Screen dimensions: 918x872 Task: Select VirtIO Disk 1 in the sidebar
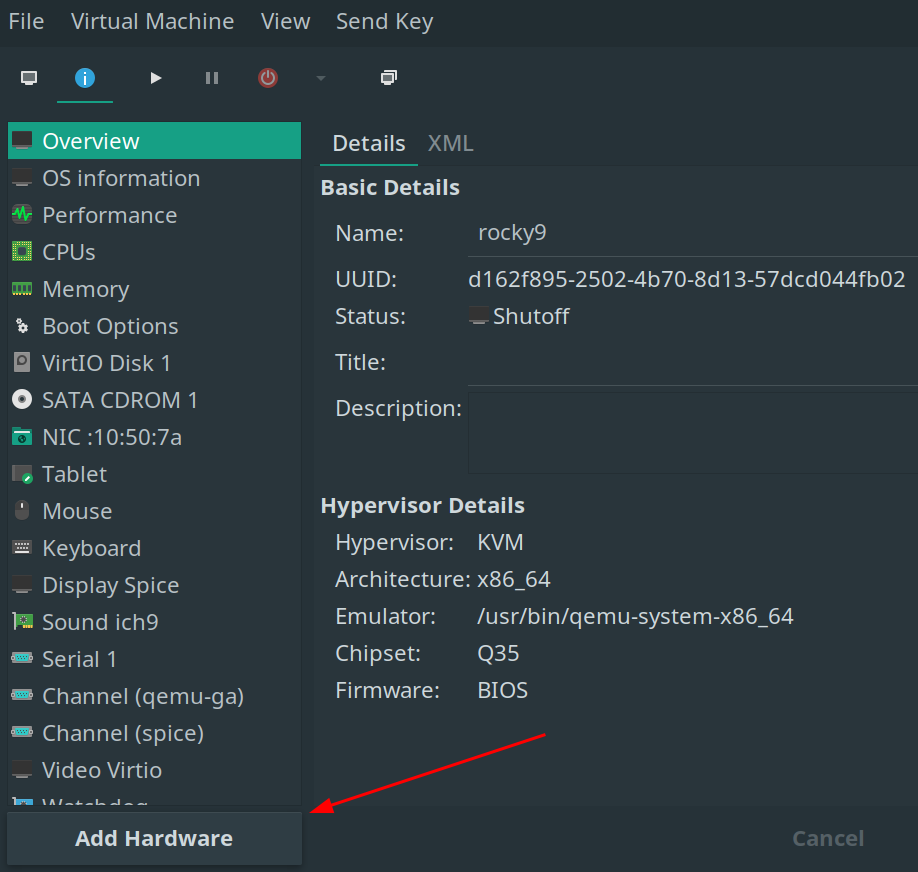(106, 363)
